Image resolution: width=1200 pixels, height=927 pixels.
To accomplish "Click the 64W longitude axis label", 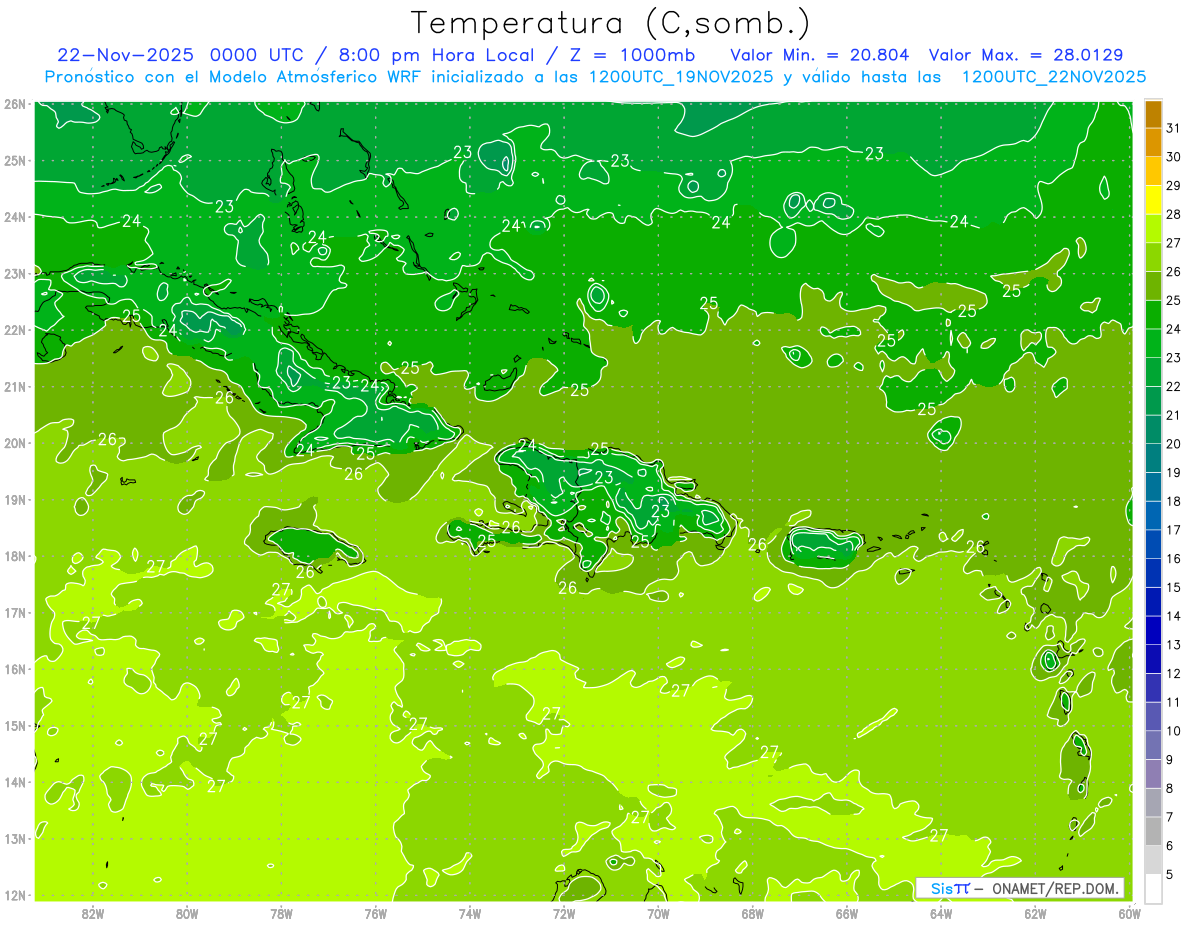I will pos(941,913).
